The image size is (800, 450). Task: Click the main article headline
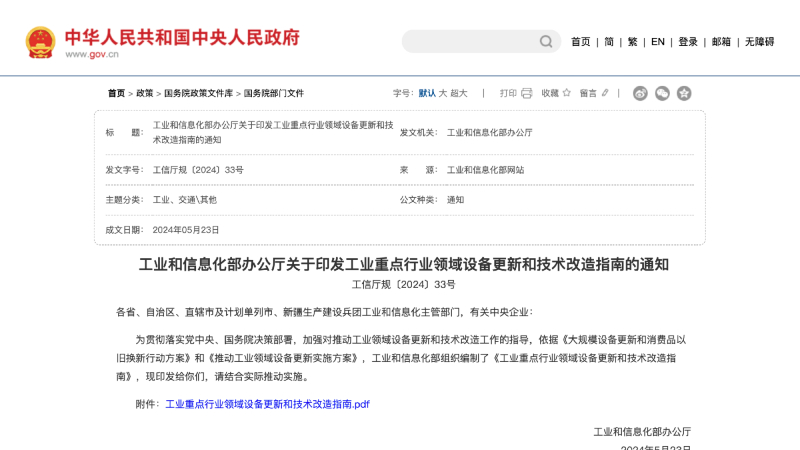click(404, 264)
